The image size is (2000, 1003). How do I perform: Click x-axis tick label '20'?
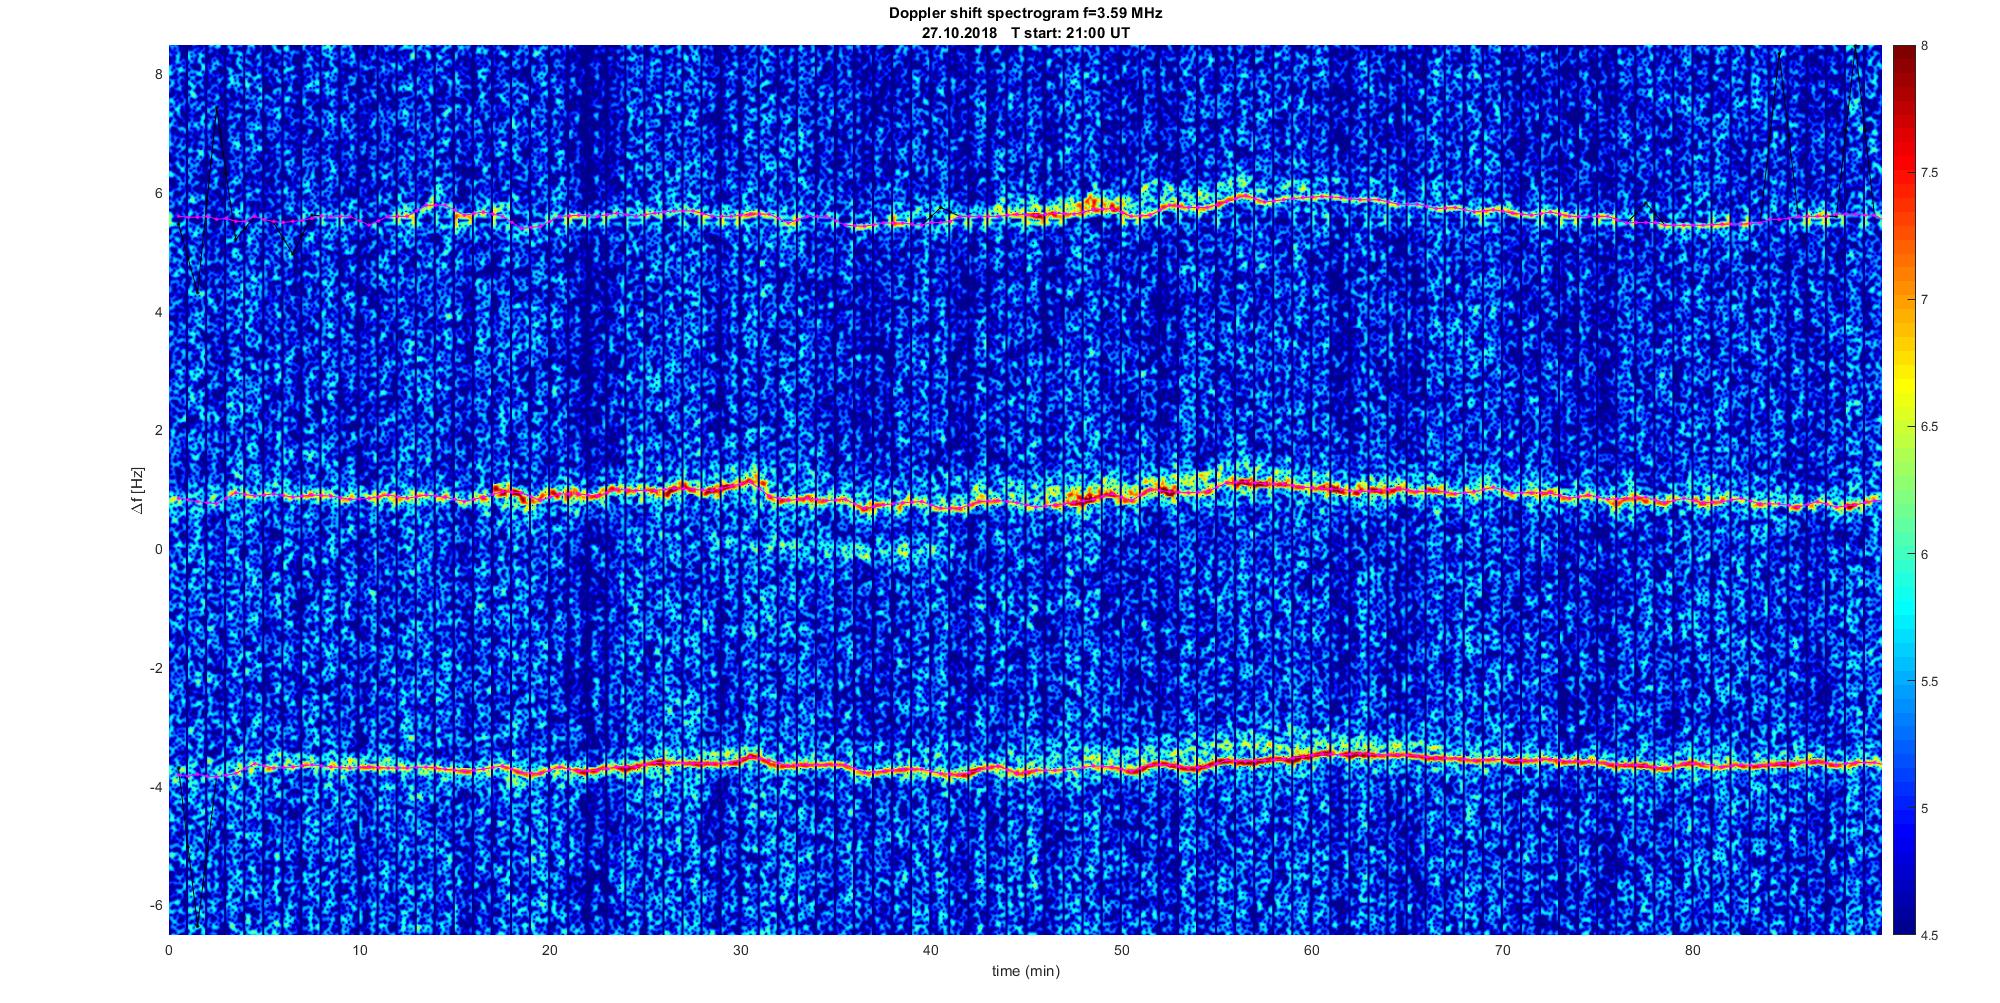(x=550, y=951)
